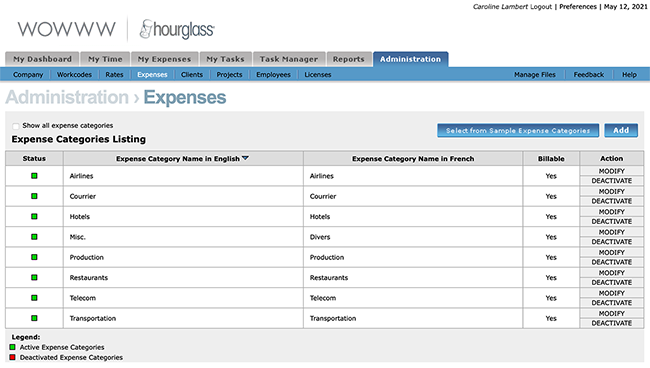The image size is (650, 368).
Task: Select the Administration tab
Action: click(x=410, y=59)
